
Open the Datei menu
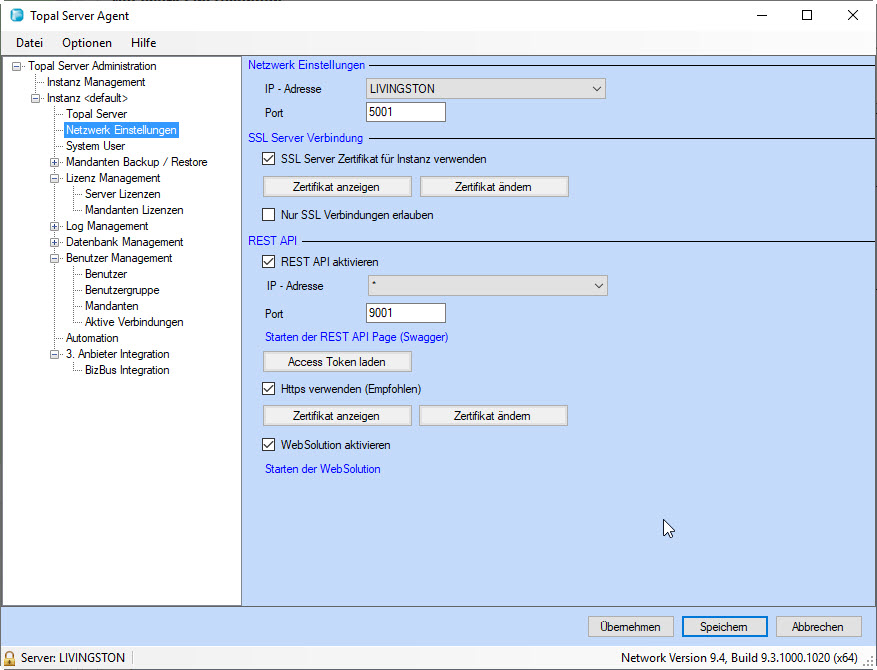[x=29, y=43]
